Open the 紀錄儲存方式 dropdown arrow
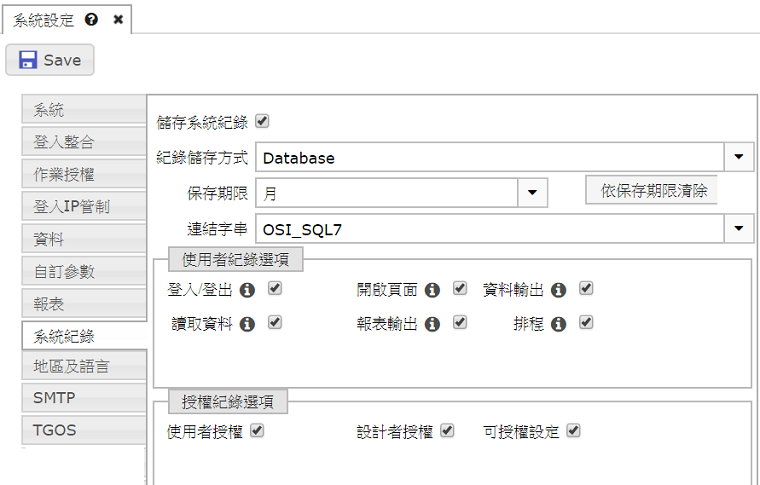The width and height of the screenshot is (760, 485). point(739,157)
